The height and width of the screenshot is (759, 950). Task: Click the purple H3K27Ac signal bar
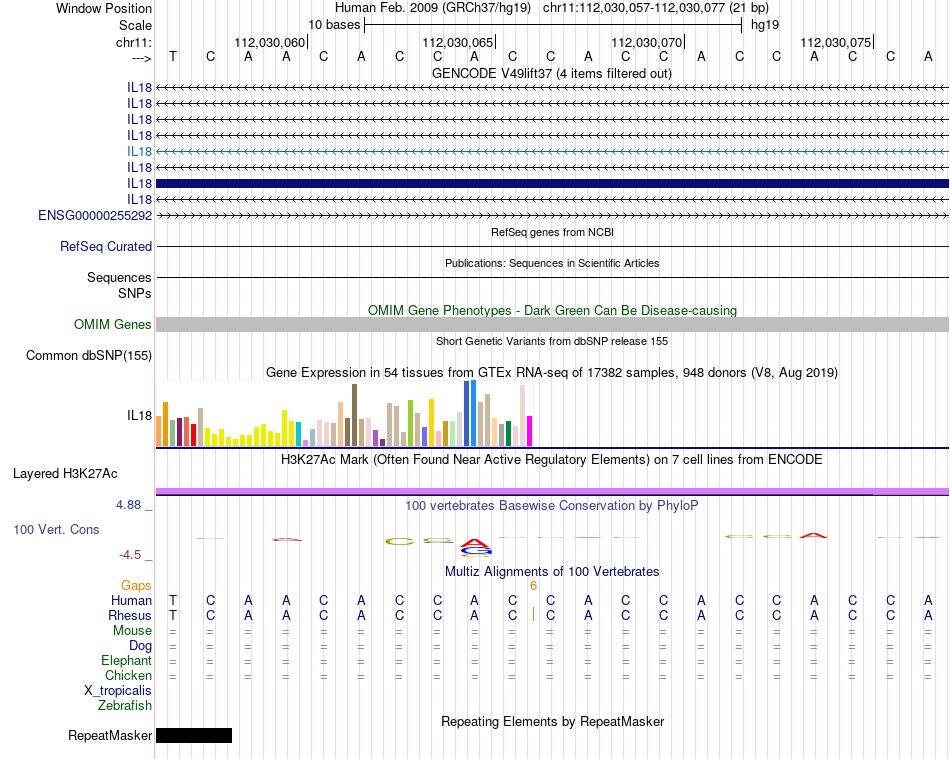pos(552,490)
